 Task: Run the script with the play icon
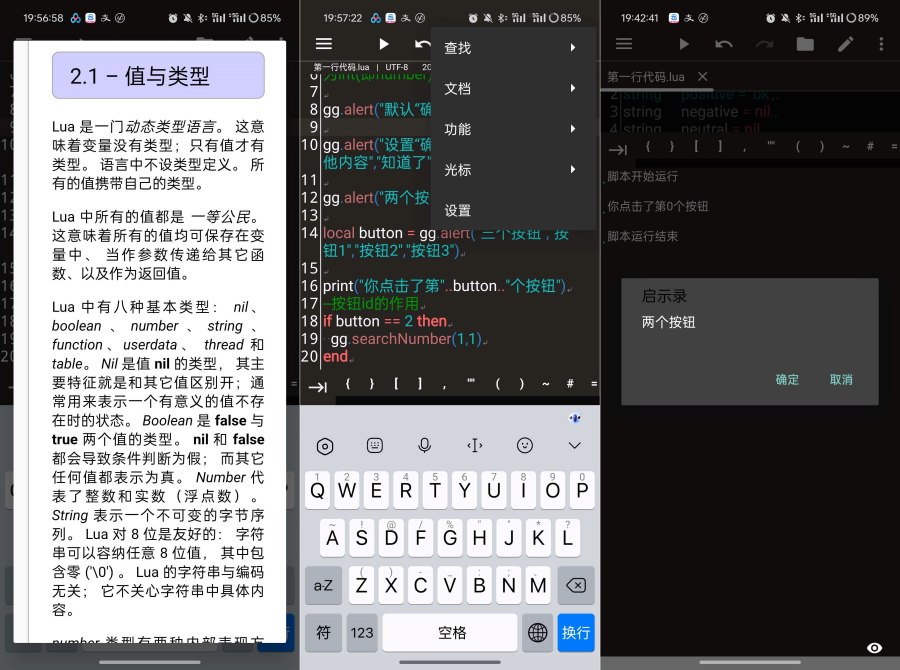tap(685, 44)
